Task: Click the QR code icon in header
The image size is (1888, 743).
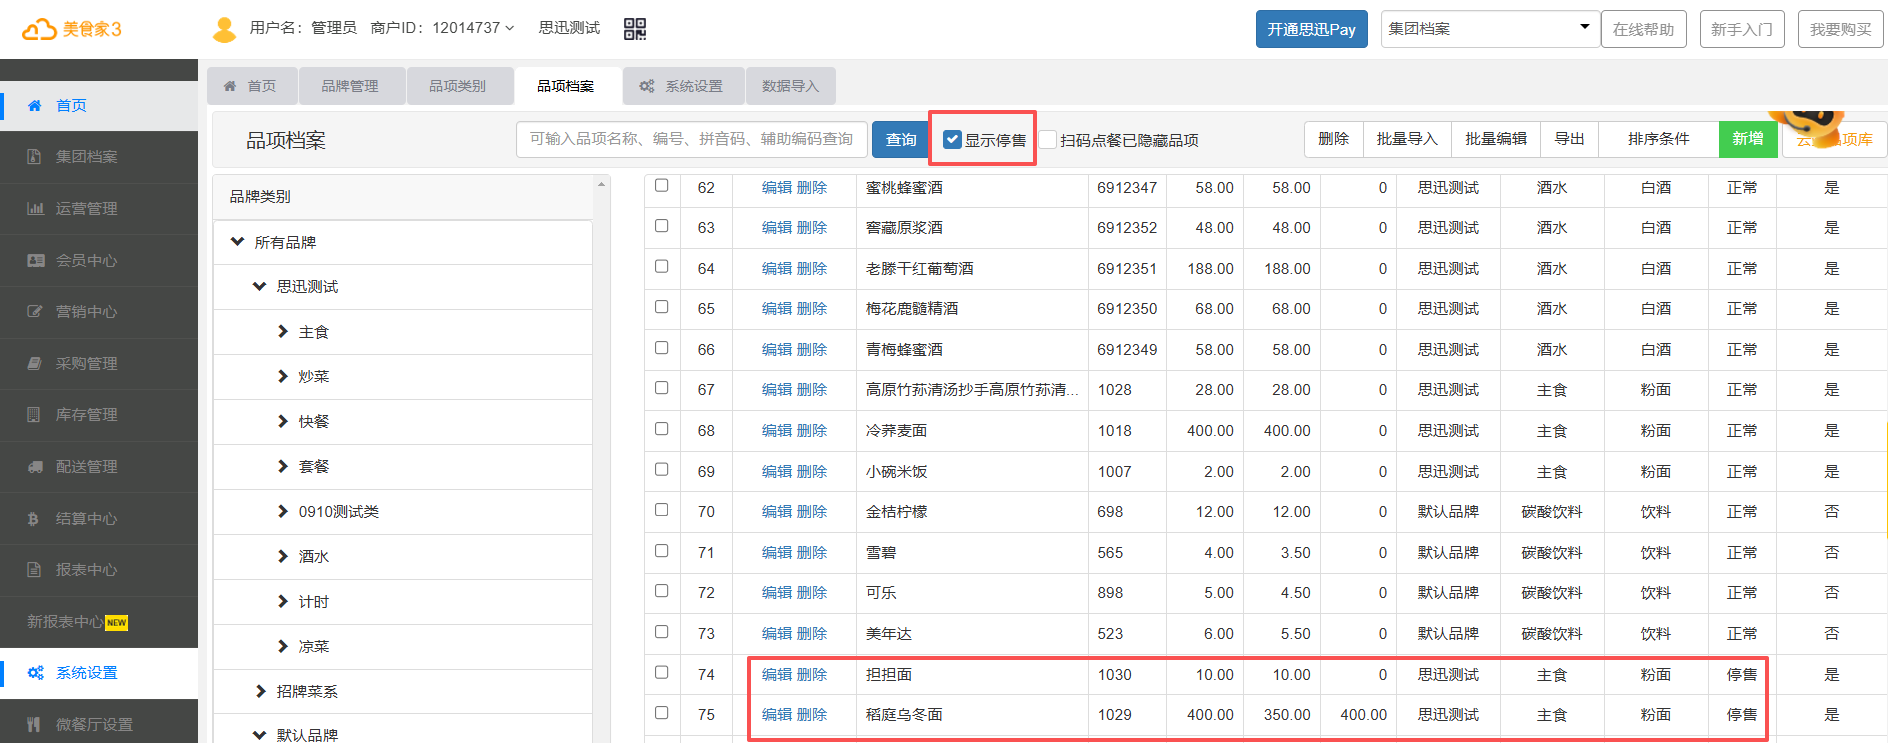Action: pos(634,29)
